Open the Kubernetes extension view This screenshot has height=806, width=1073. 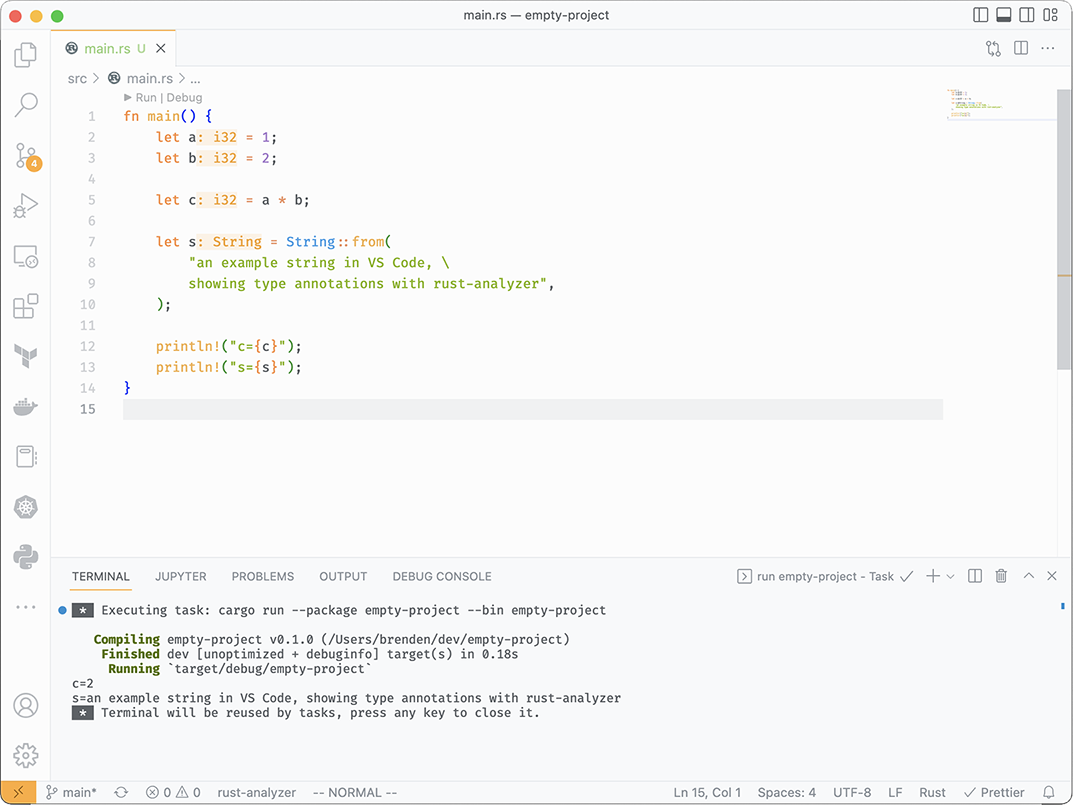click(x=25, y=507)
